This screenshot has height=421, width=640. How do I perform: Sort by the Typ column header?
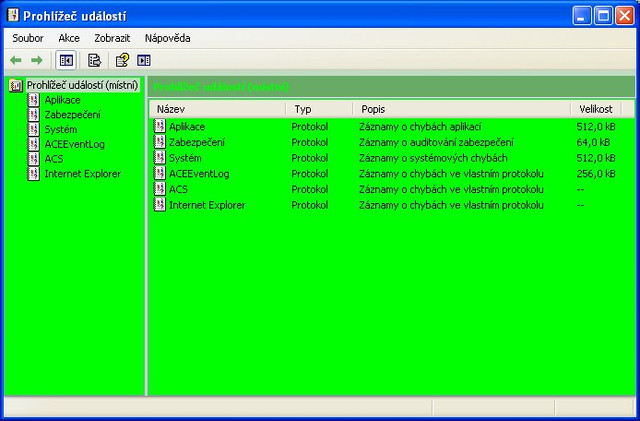pos(319,109)
